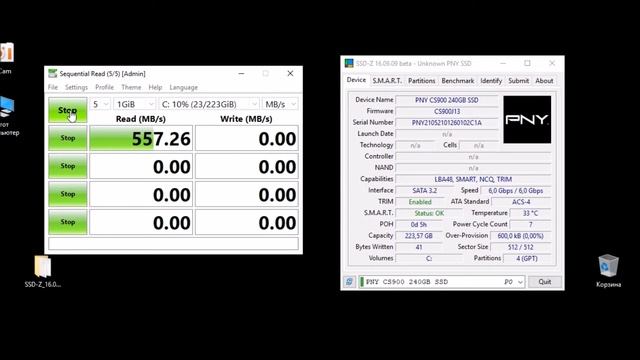This screenshot has width=640, height=360.
Task: Minimize the CrystalDiskMark window
Action: [241, 73]
